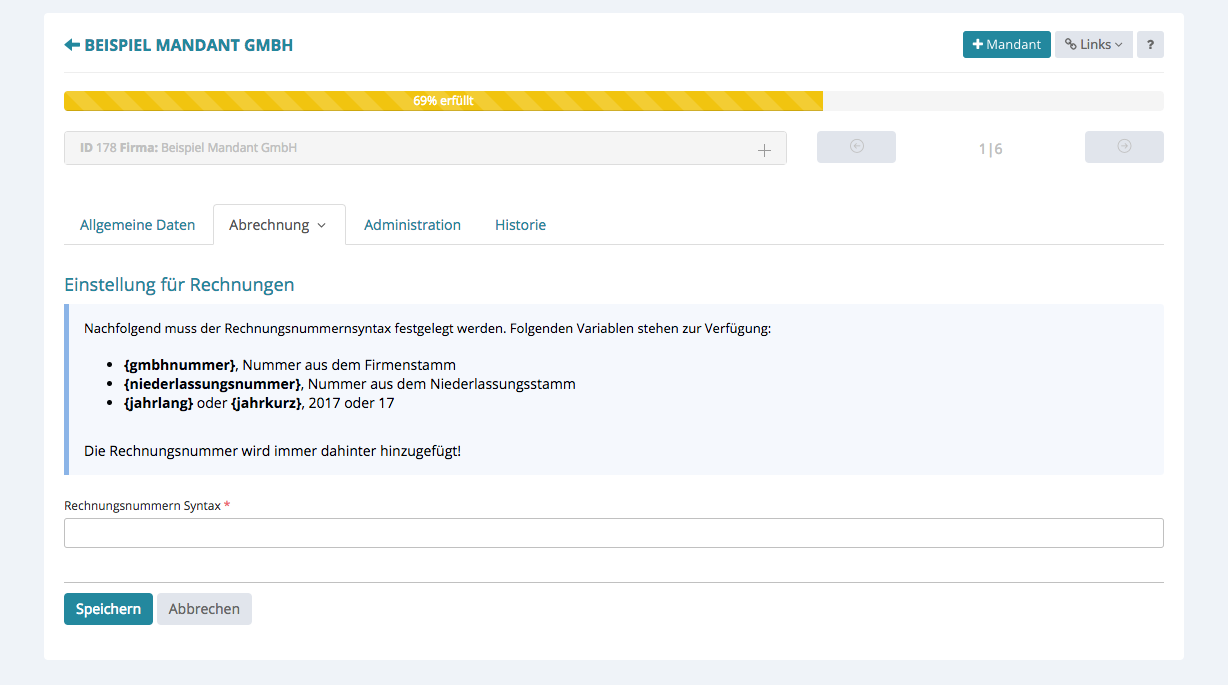Focus the Rechnungsnummern Syntax input field
The width and height of the screenshot is (1228, 685).
(613, 533)
